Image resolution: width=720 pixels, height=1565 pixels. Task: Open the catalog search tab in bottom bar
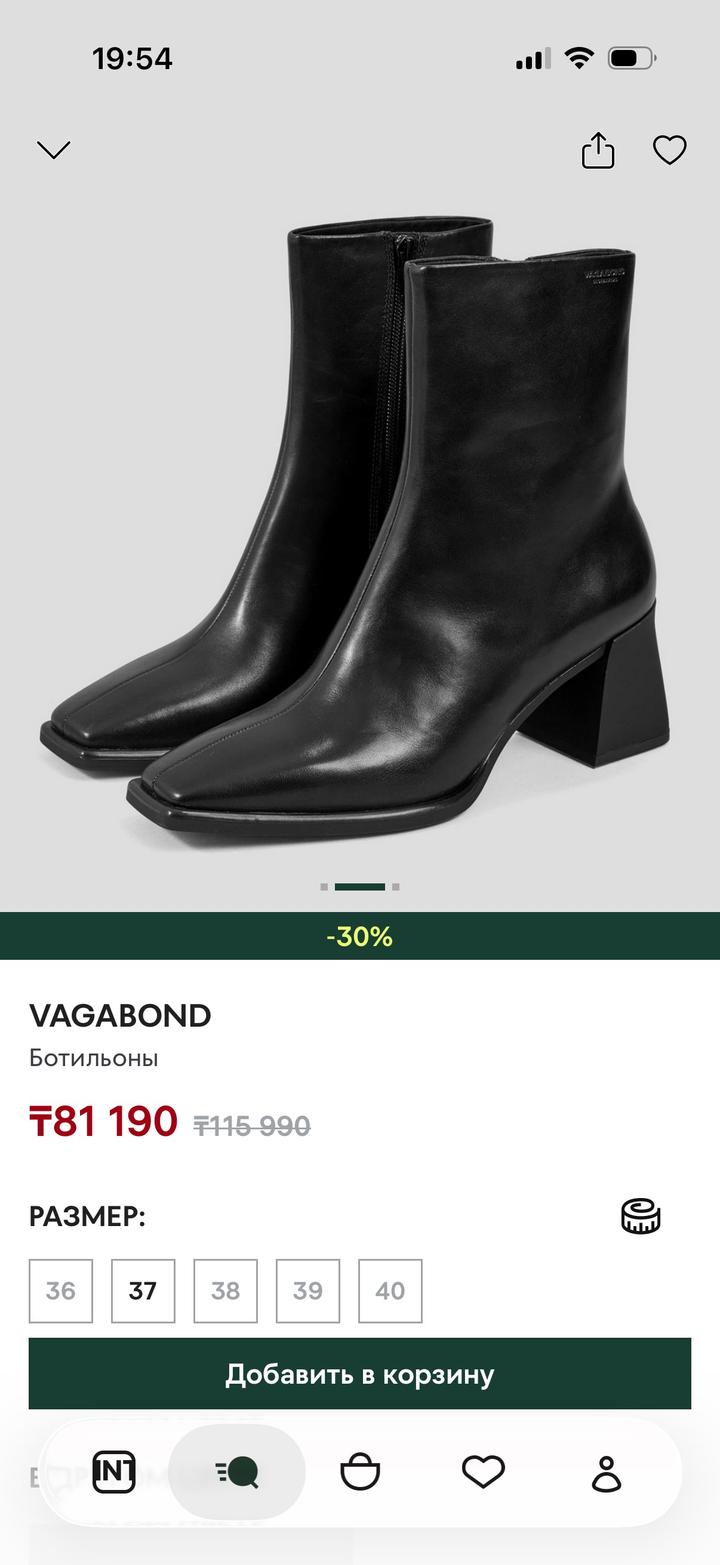tap(237, 1472)
